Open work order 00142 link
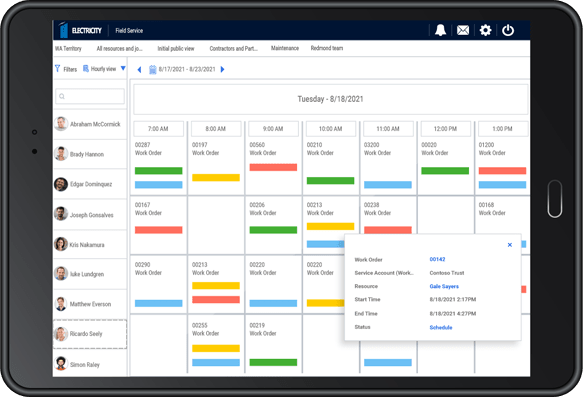Viewport: 583px width, 397px height. [437, 259]
